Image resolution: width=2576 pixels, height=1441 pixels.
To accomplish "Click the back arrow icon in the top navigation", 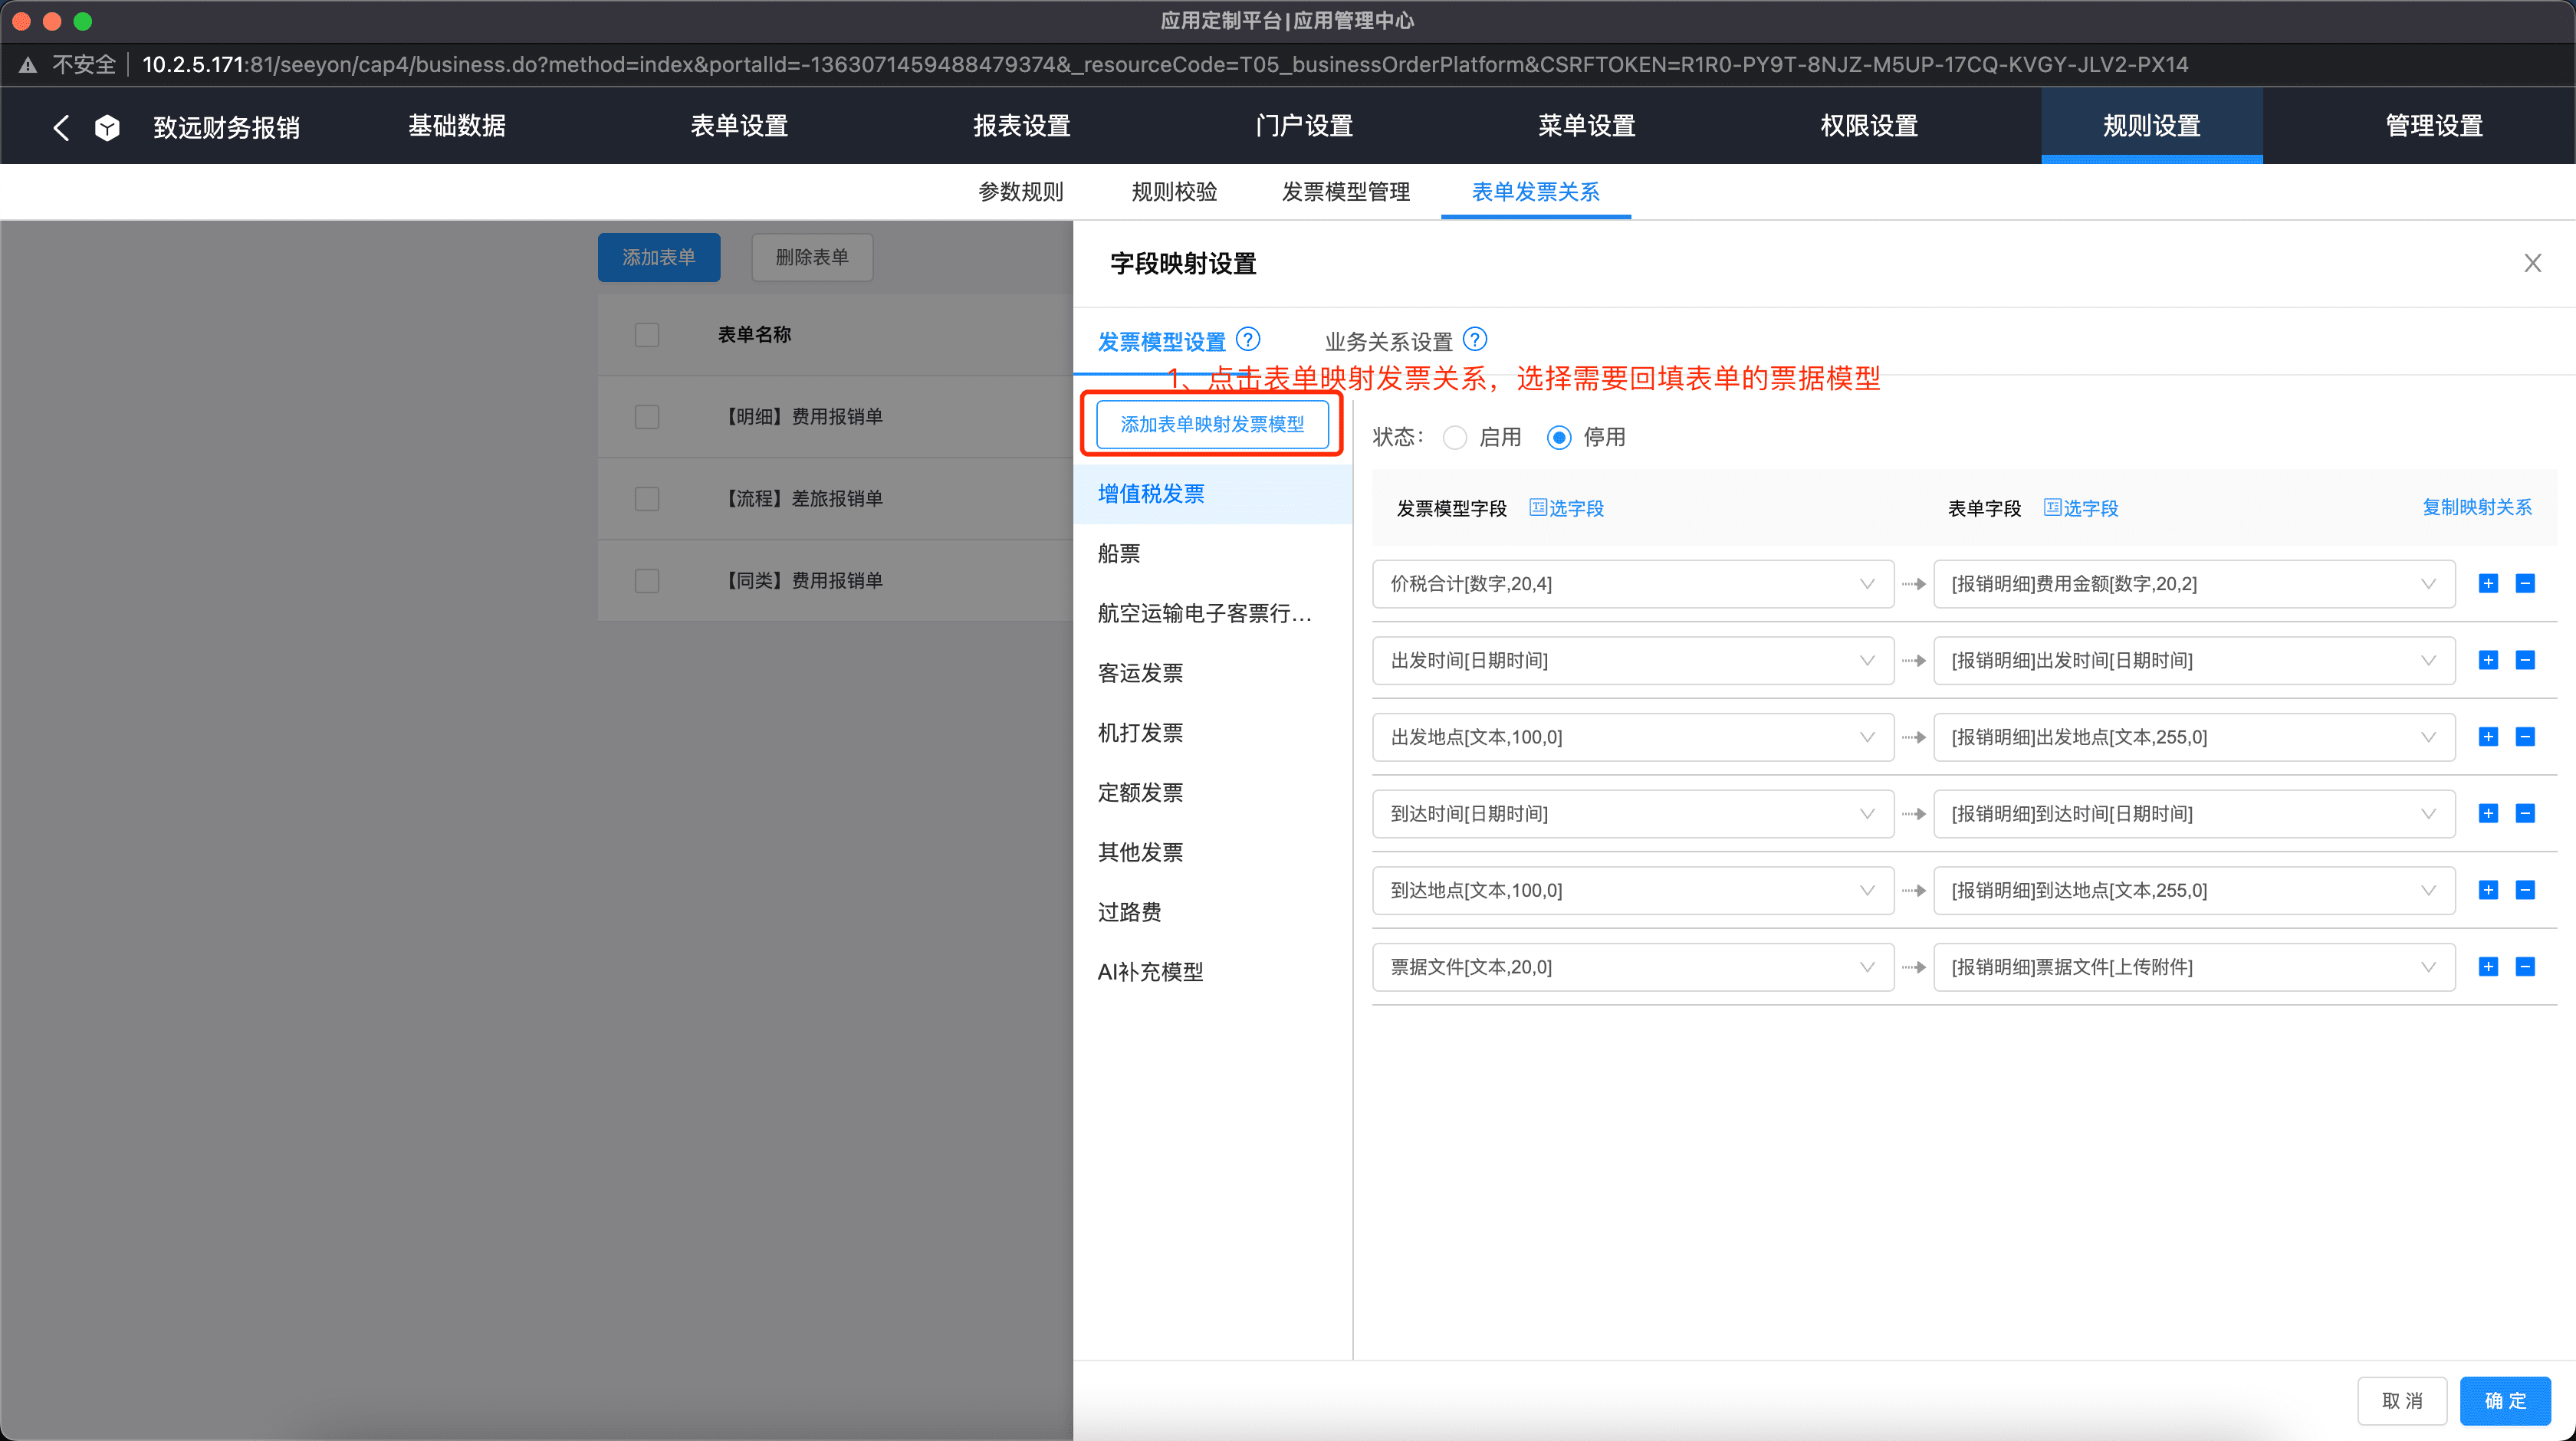I will point(61,127).
